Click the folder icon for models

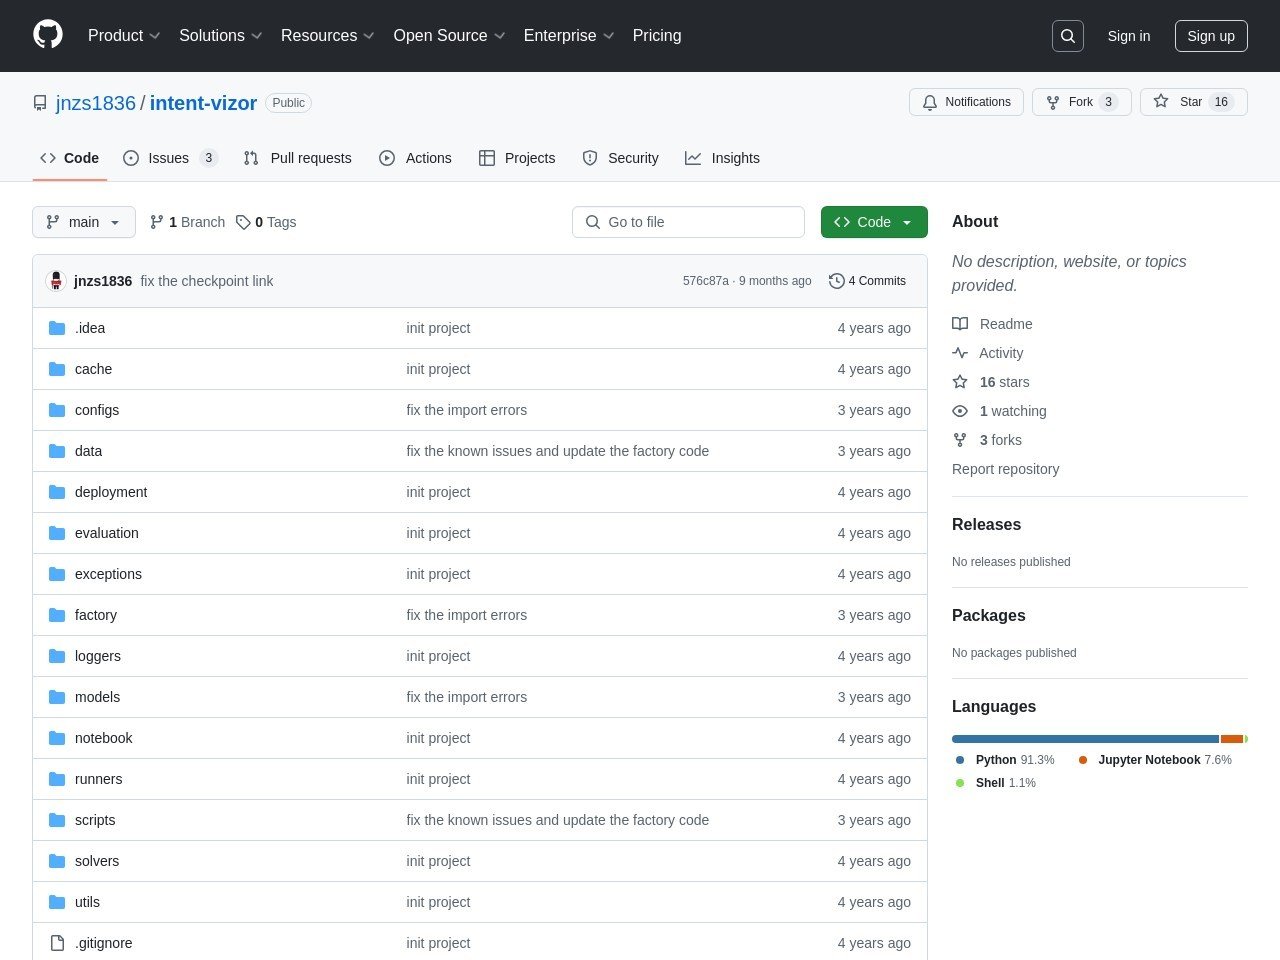[57, 697]
